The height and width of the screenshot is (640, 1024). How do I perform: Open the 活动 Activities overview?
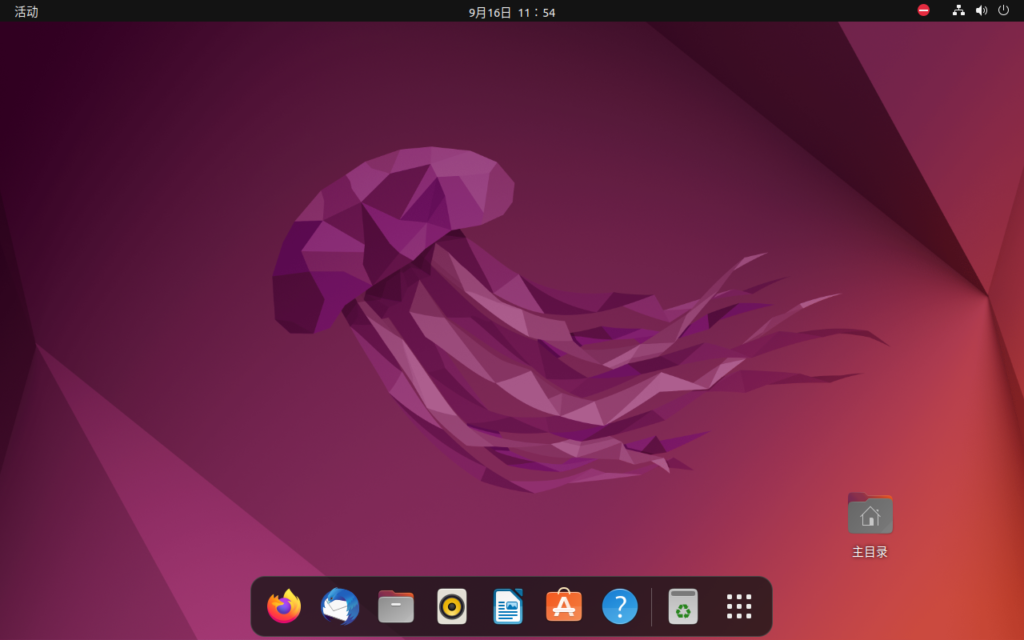(26, 11)
